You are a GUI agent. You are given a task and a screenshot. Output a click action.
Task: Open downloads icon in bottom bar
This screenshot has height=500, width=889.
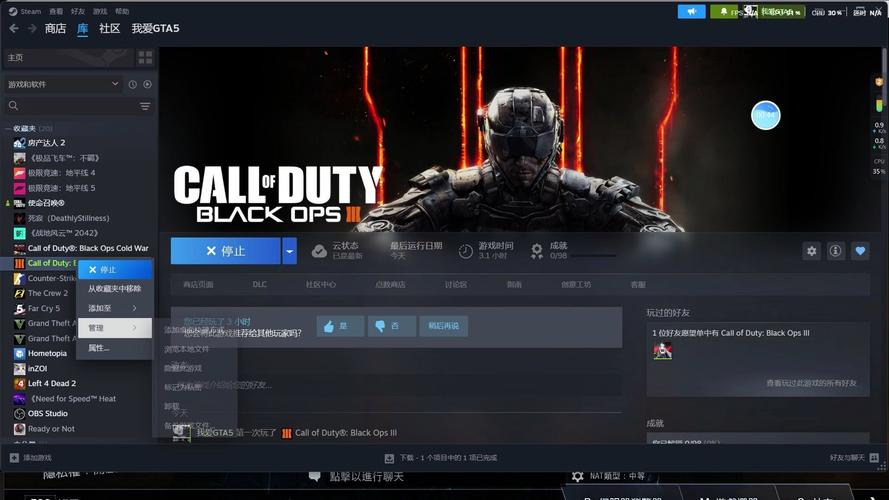[389, 458]
